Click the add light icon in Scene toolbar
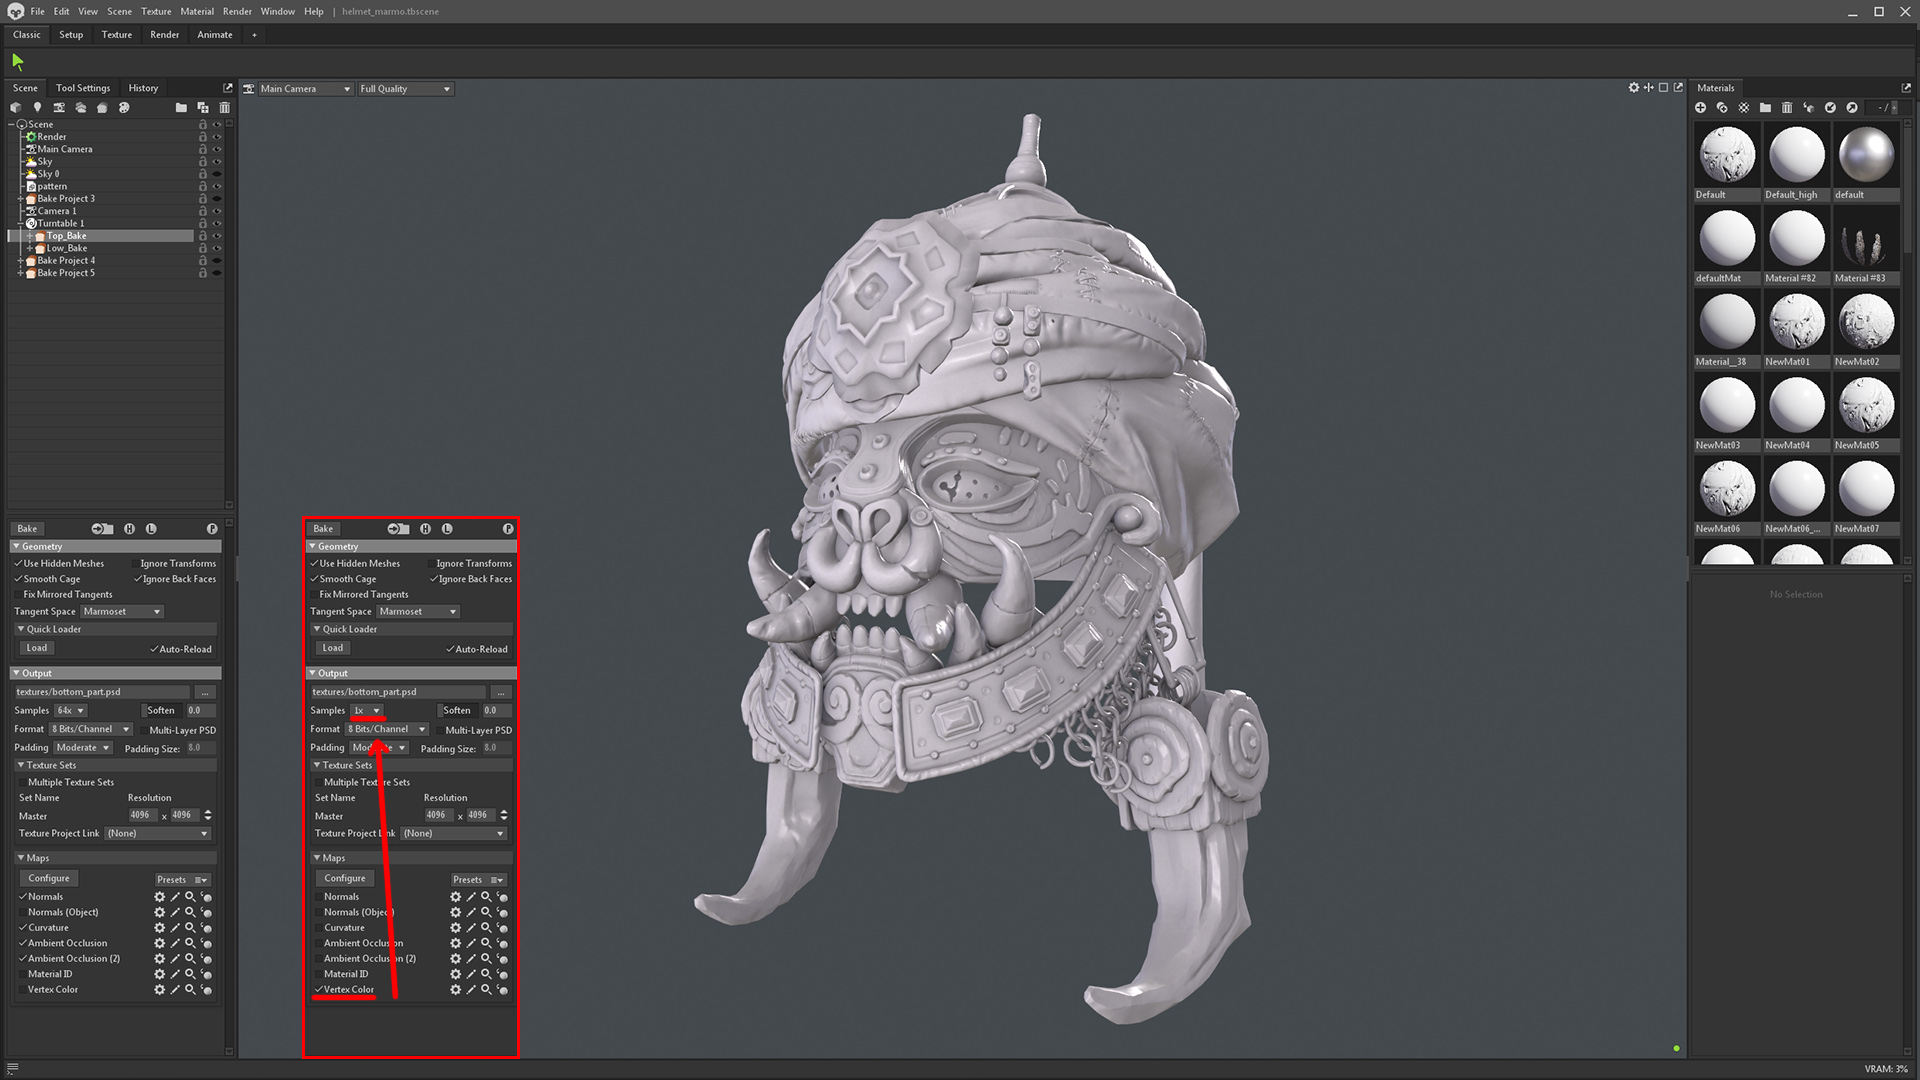This screenshot has width=1920, height=1080. pyautogui.click(x=37, y=107)
